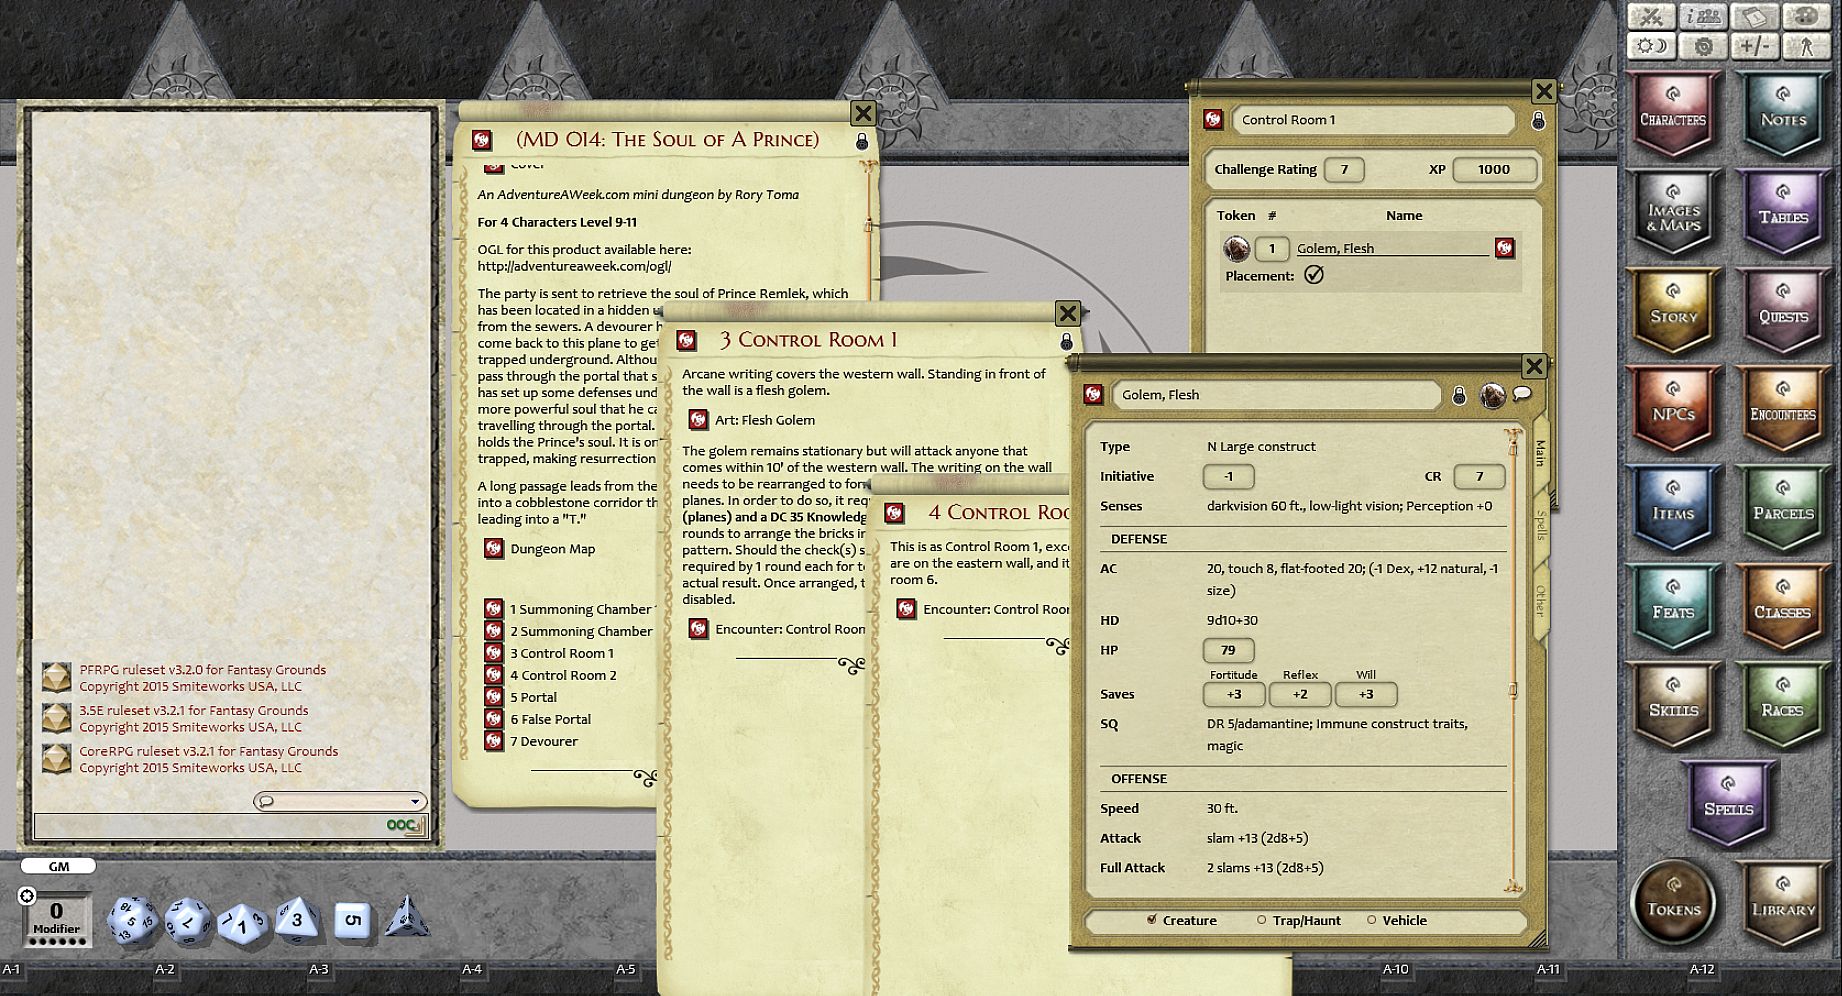Click the chat text entry field
This screenshot has width=1842, height=996.
coord(209,825)
